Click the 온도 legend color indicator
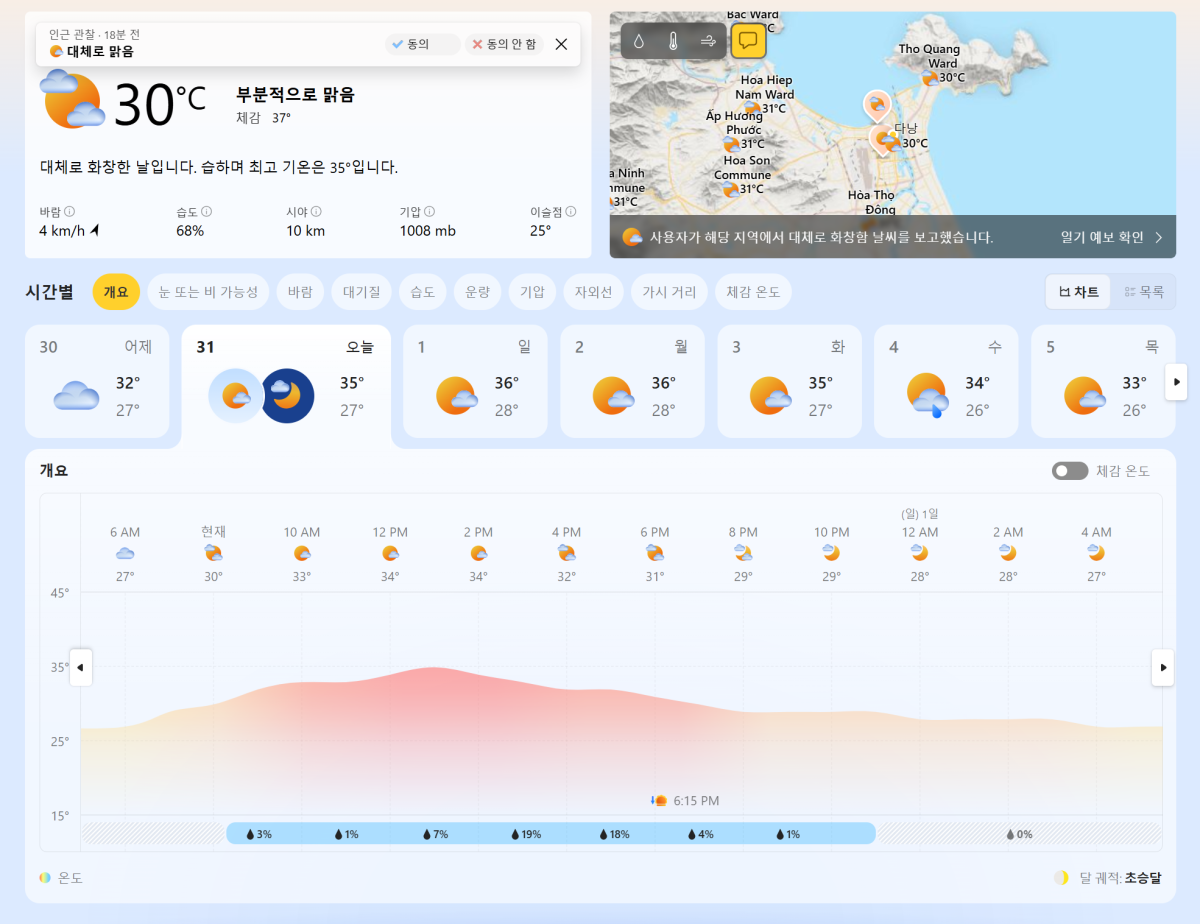The height and width of the screenshot is (924, 1200). (x=45, y=878)
